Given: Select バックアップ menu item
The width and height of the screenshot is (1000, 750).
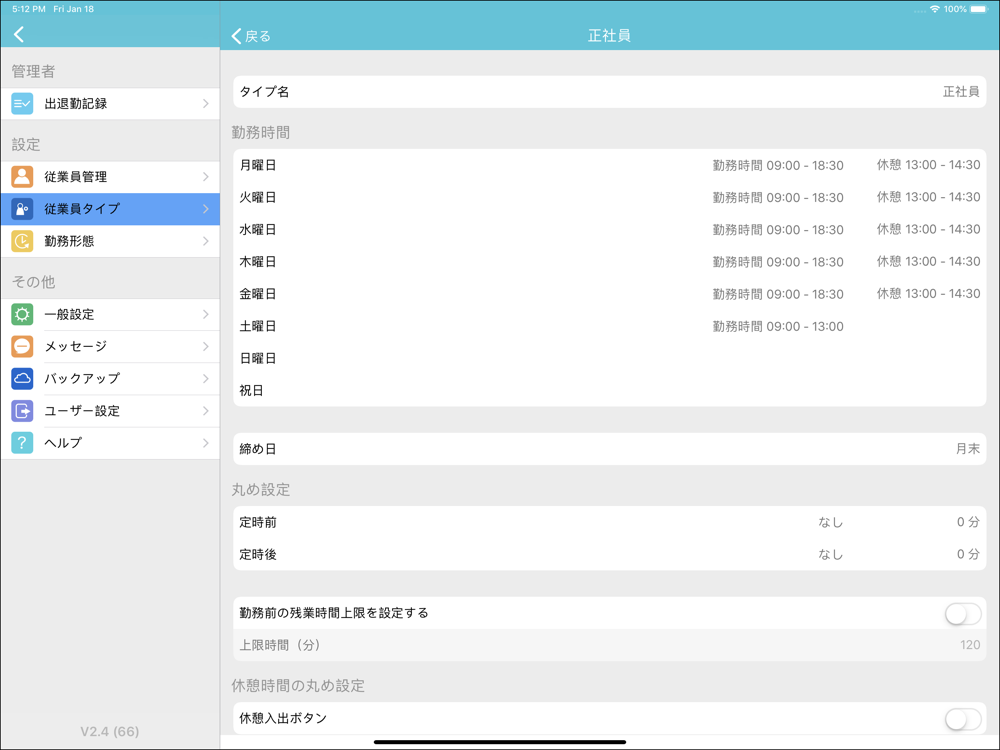Looking at the screenshot, I should (x=110, y=378).
